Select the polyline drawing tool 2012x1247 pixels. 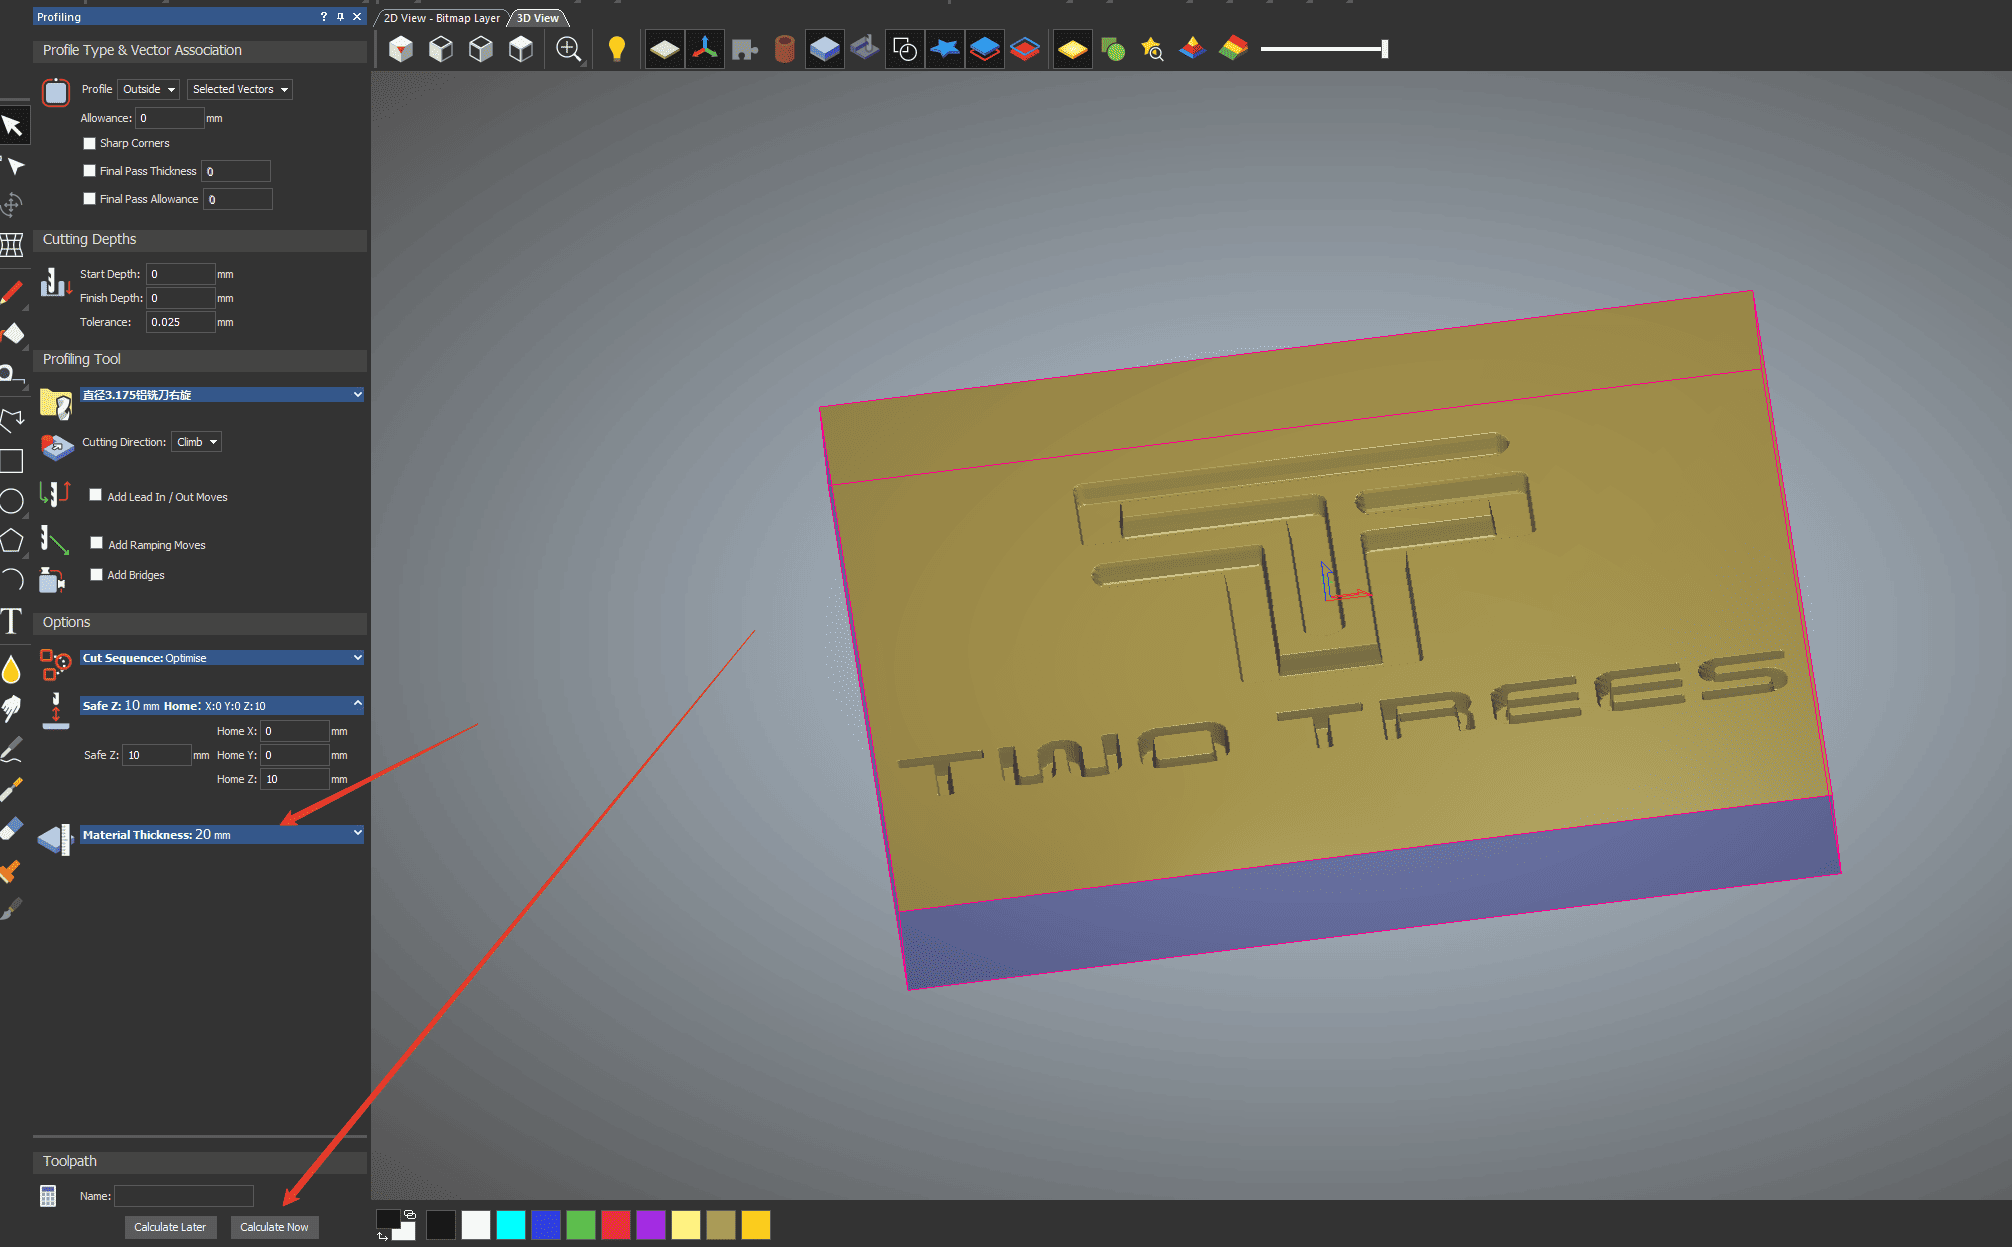[x=12, y=420]
